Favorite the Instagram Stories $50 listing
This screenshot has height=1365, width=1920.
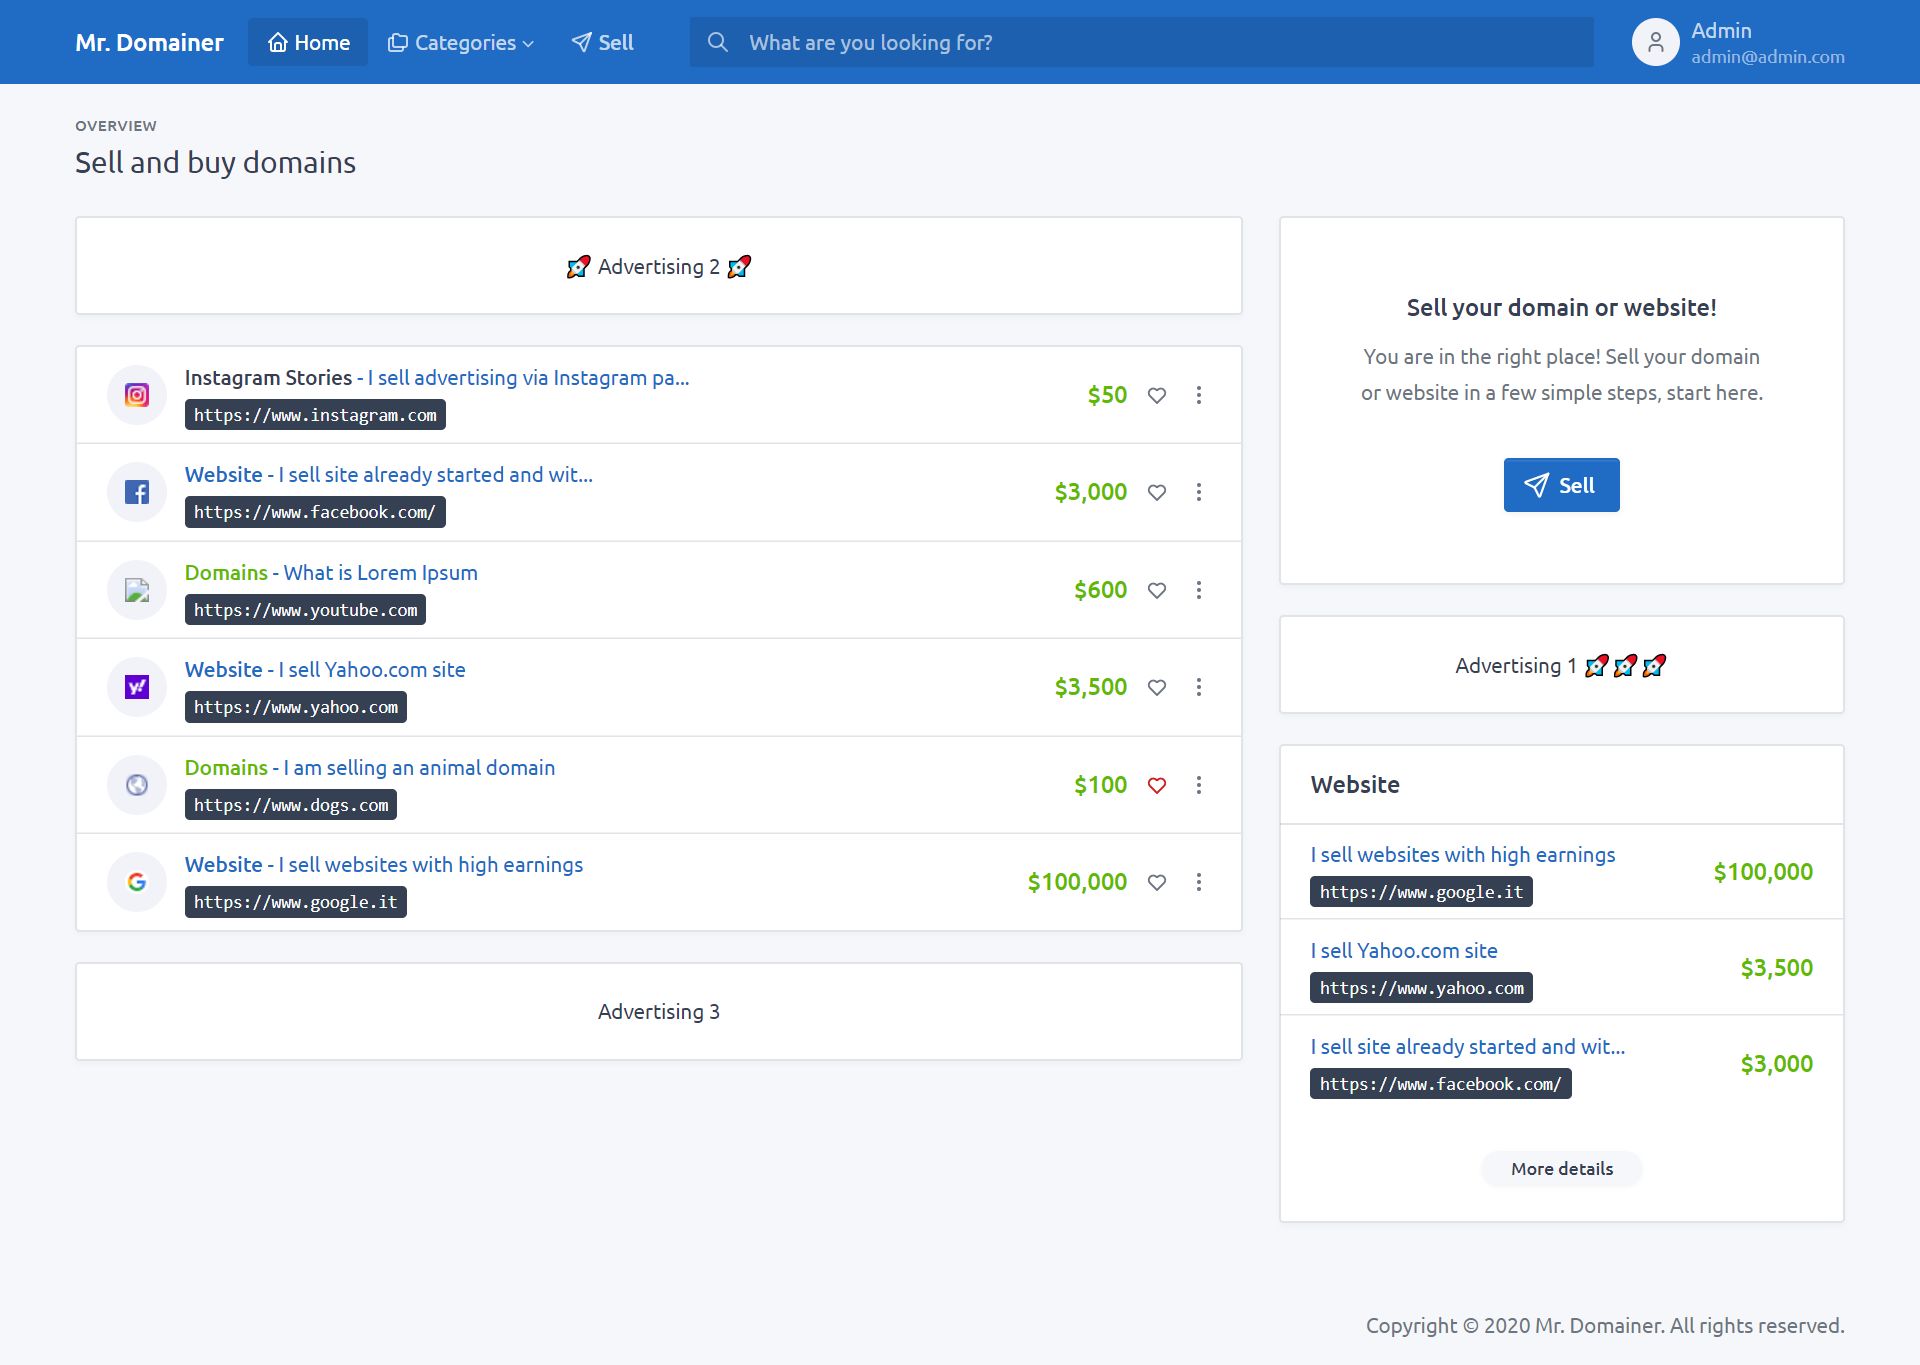point(1157,396)
